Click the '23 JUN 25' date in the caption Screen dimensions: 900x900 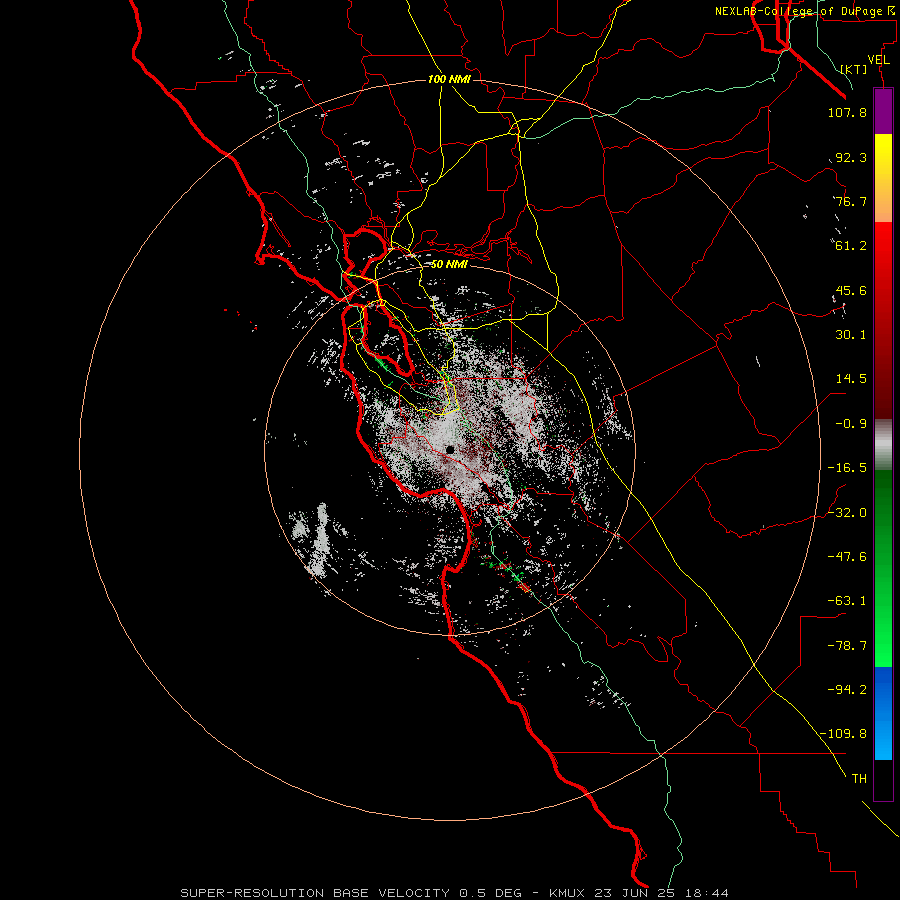633,893
